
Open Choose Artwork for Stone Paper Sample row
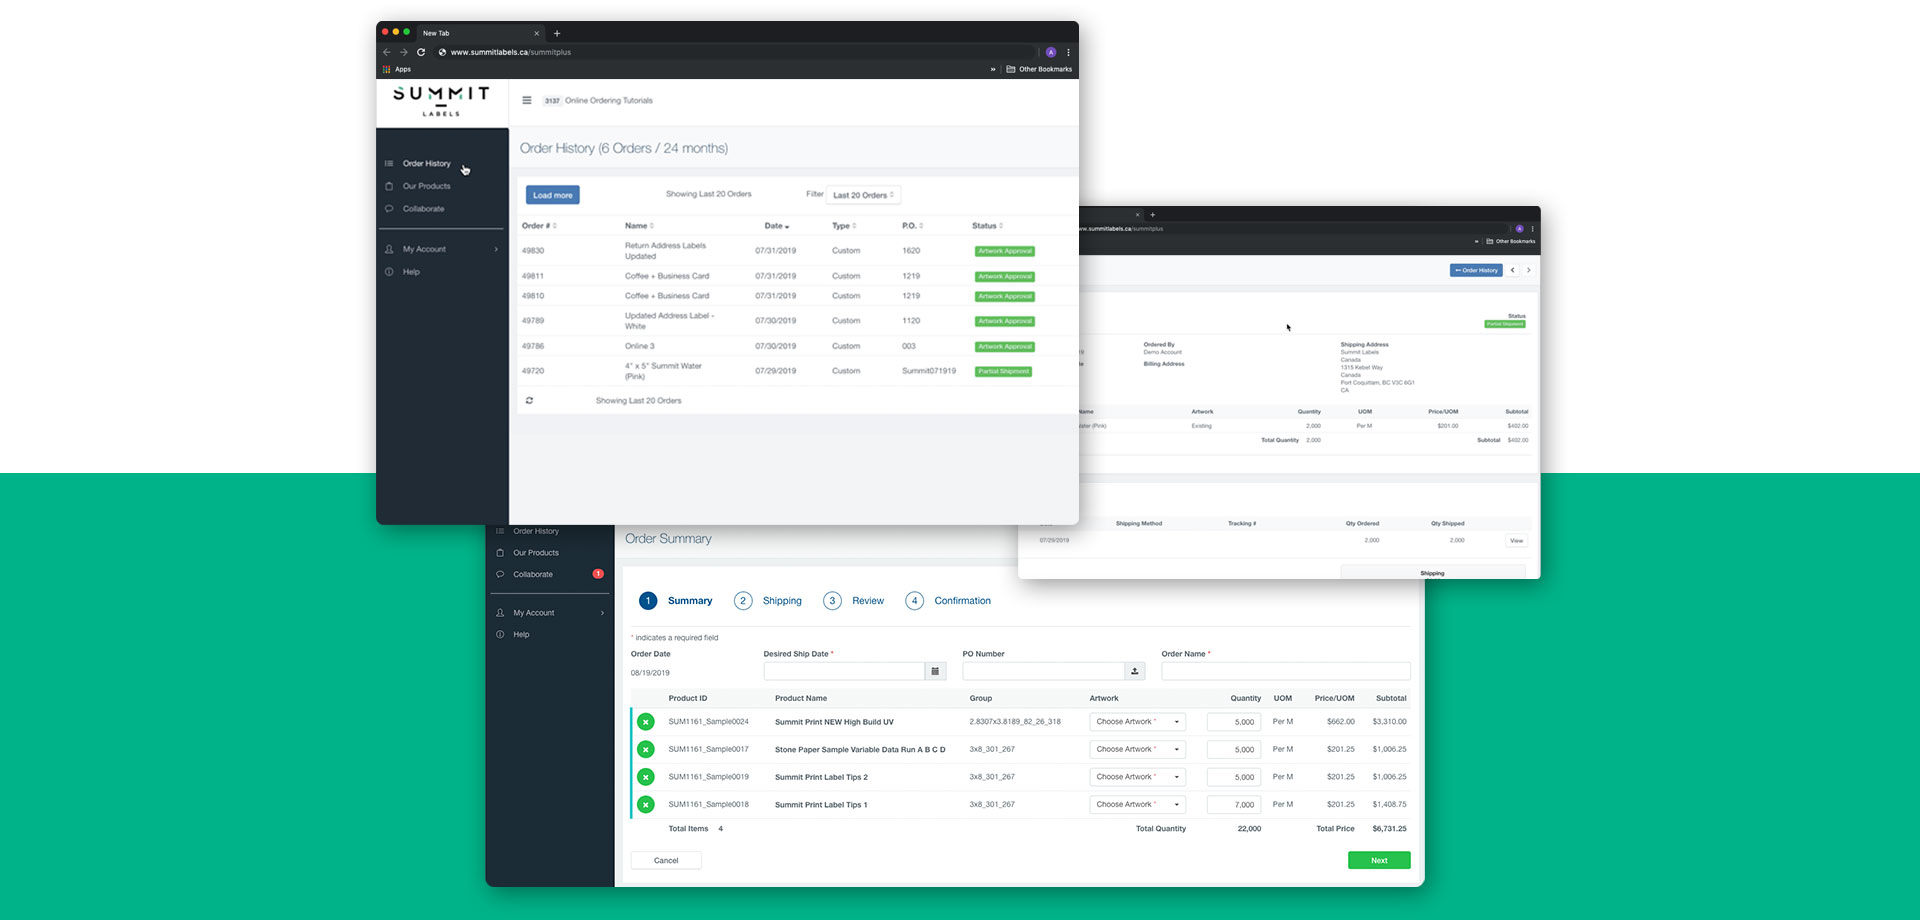tap(1137, 749)
